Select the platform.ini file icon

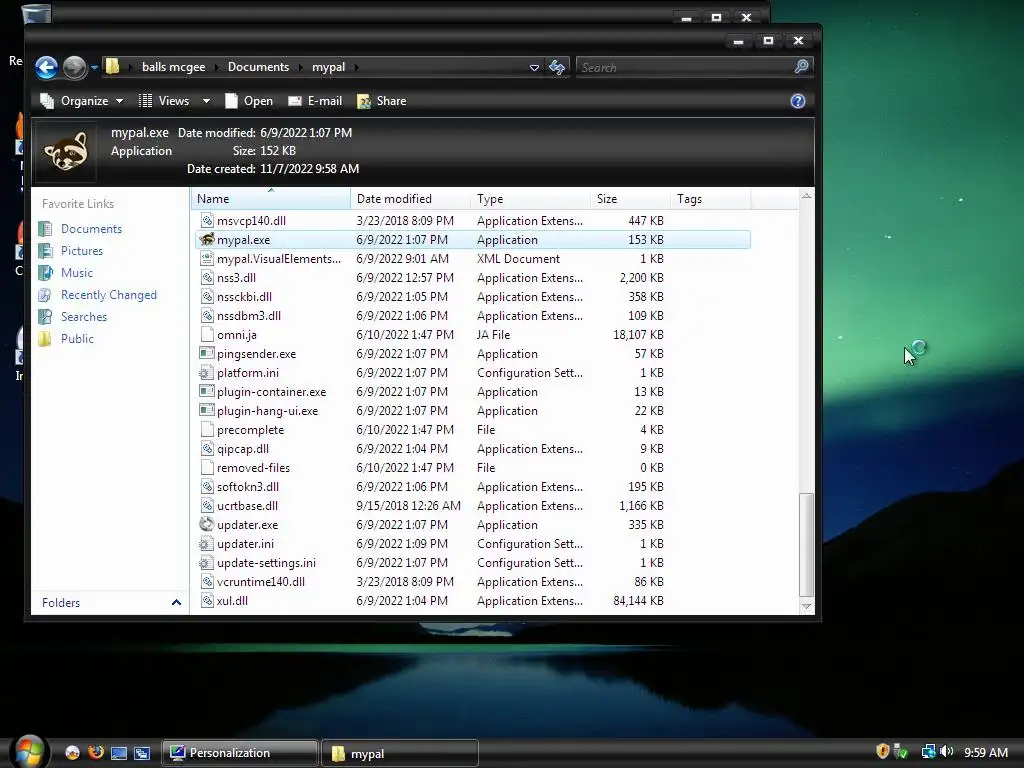[x=206, y=372]
